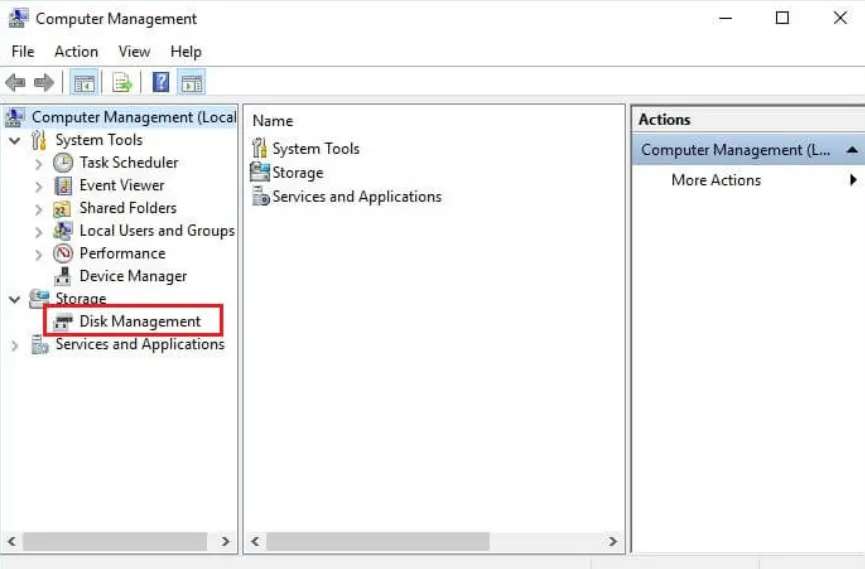The image size is (865, 569).
Task: Select Disk Management in the tree
Action: coord(140,321)
